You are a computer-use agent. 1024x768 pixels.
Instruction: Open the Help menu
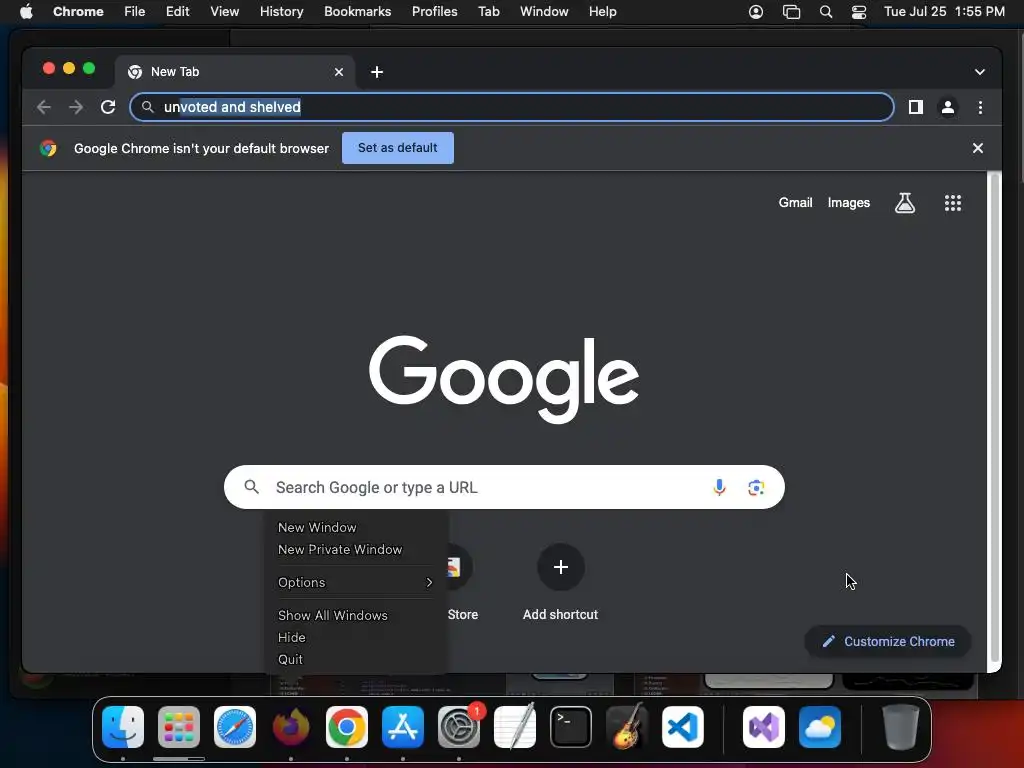click(602, 12)
